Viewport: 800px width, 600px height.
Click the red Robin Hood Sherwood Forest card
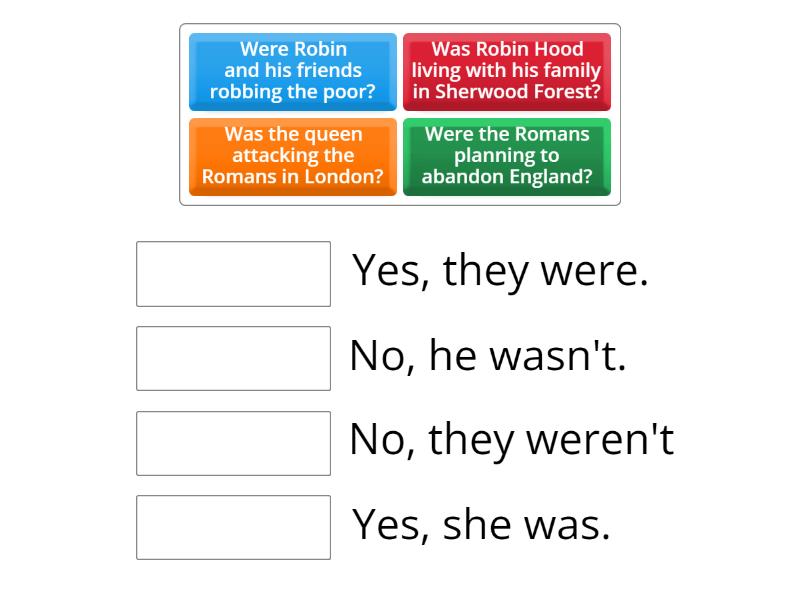pyautogui.click(x=507, y=69)
